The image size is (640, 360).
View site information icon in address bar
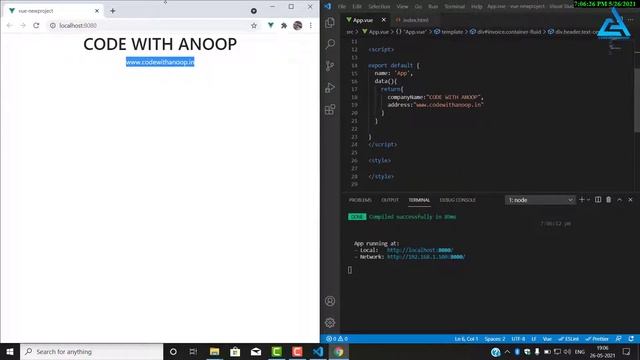[x=53, y=25]
